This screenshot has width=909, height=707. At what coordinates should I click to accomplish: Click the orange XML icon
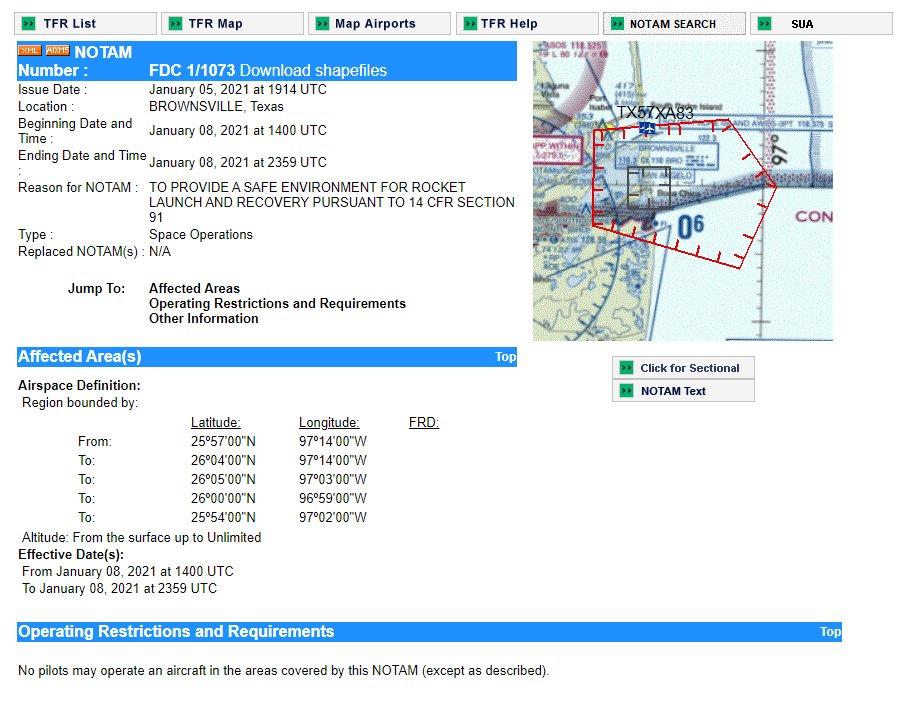click(x=30, y=50)
